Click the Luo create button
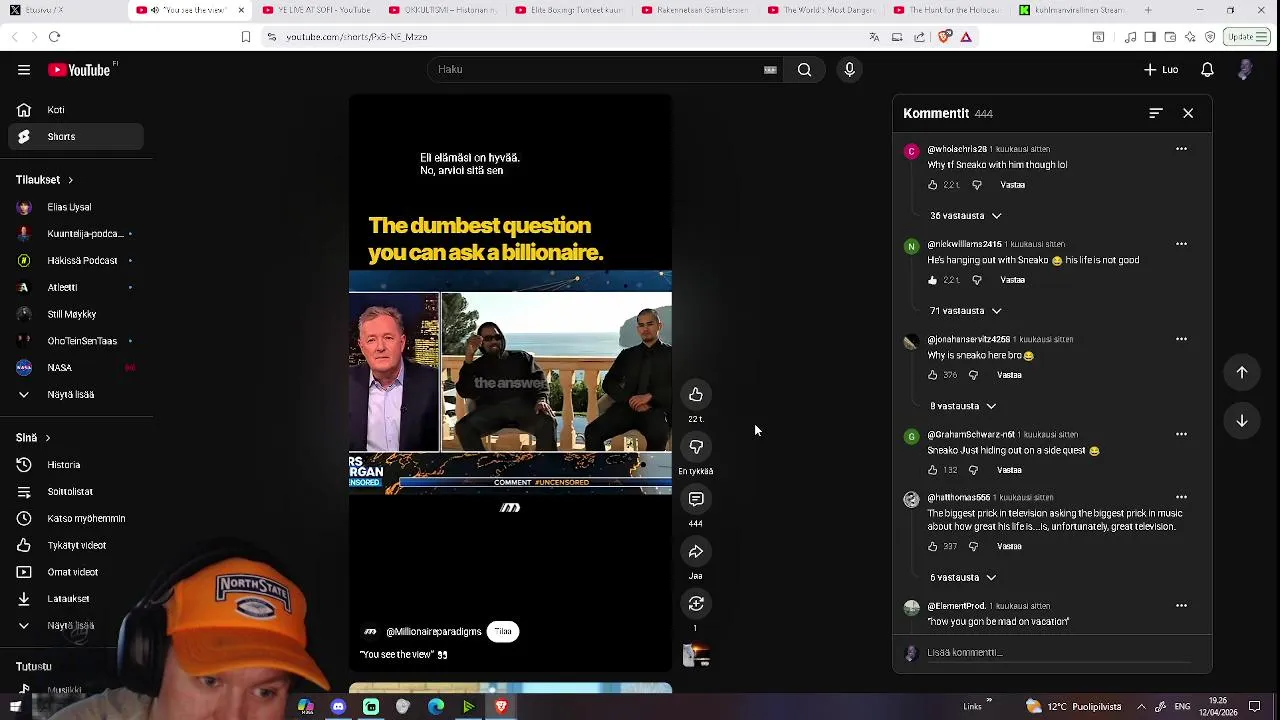This screenshot has width=1280, height=720. tap(1161, 70)
